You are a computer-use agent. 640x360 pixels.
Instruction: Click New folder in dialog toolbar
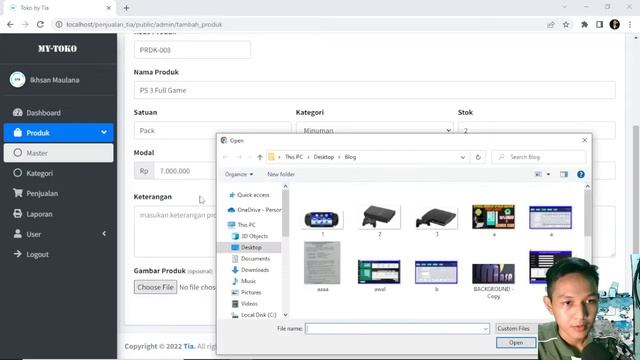coord(281,174)
